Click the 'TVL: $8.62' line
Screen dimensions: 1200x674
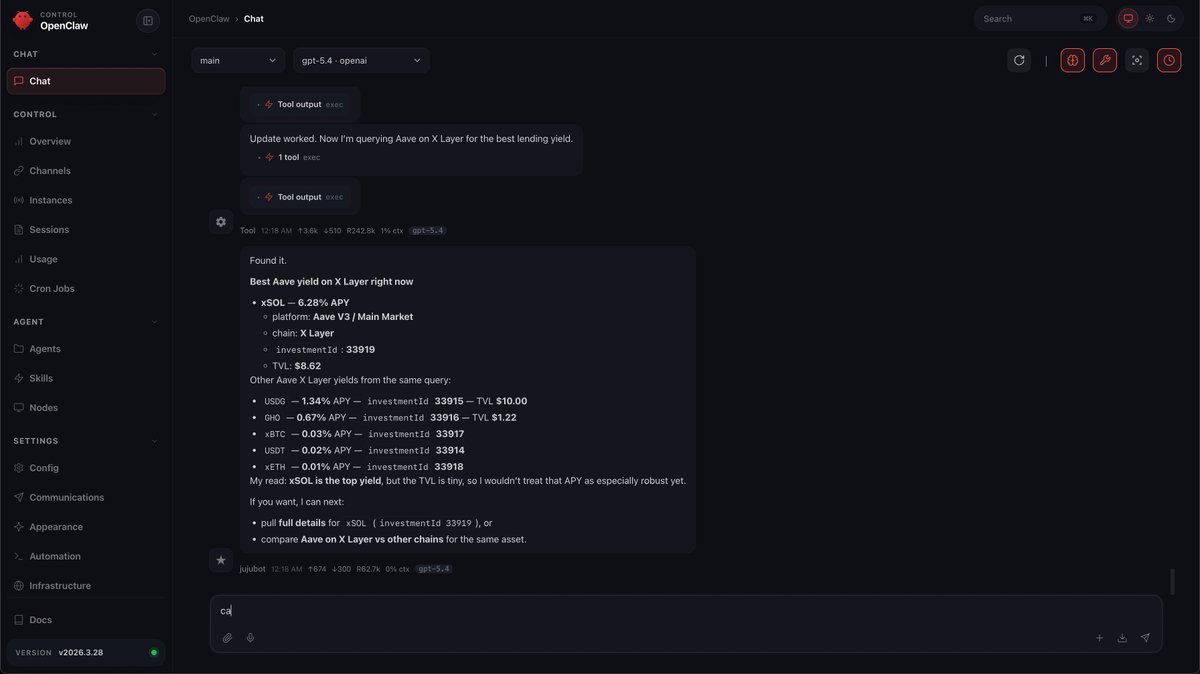pos(296,366)
